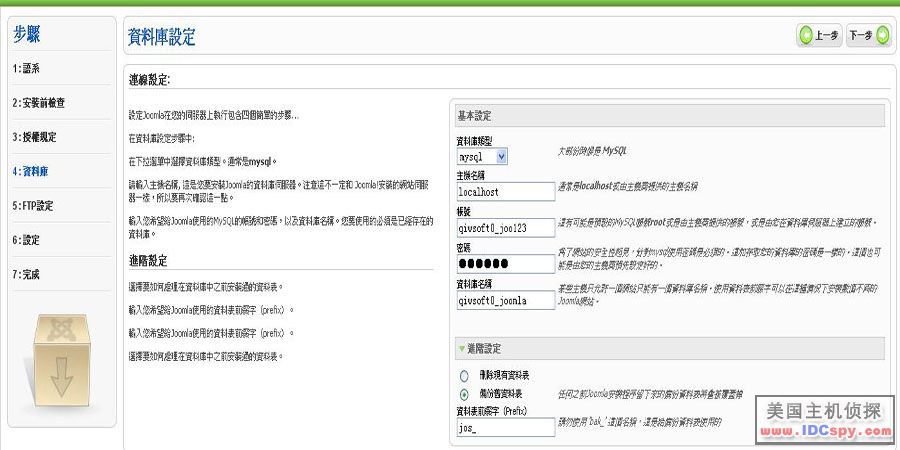Select step 5: FTP設定 in sidebar

point(33,205)
